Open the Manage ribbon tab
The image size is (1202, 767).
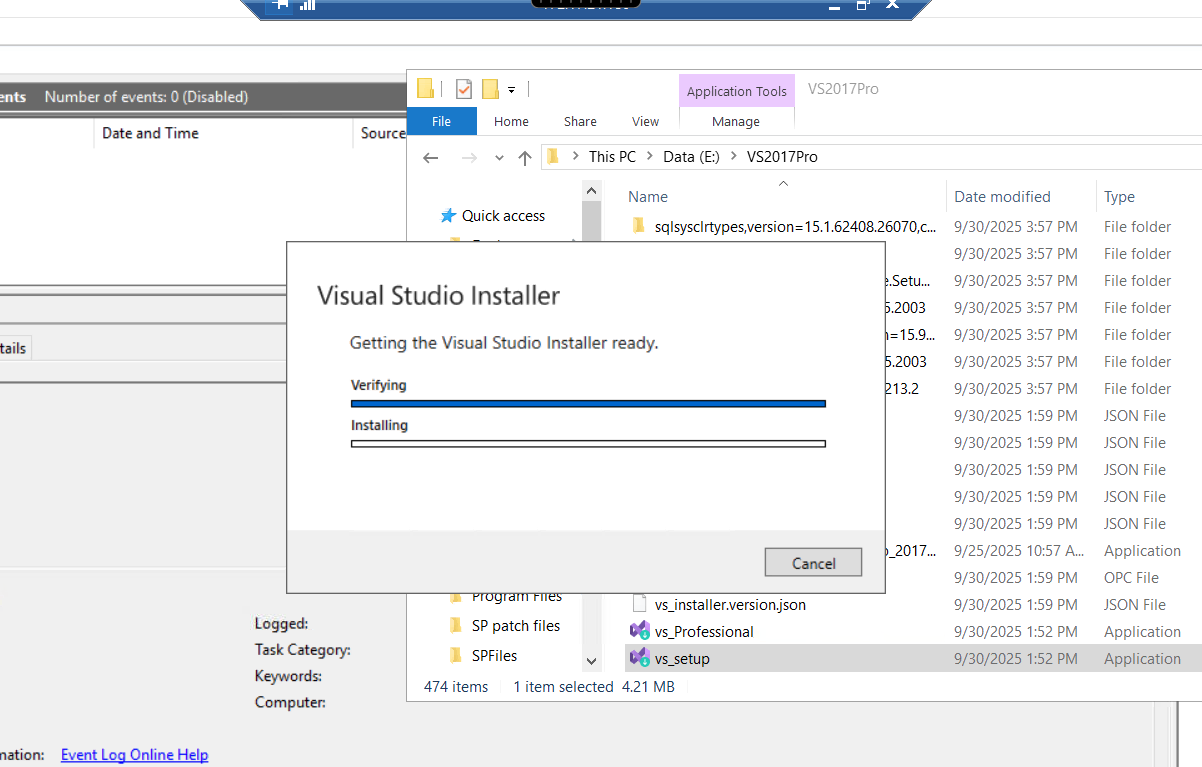click(x=736, y=121)
